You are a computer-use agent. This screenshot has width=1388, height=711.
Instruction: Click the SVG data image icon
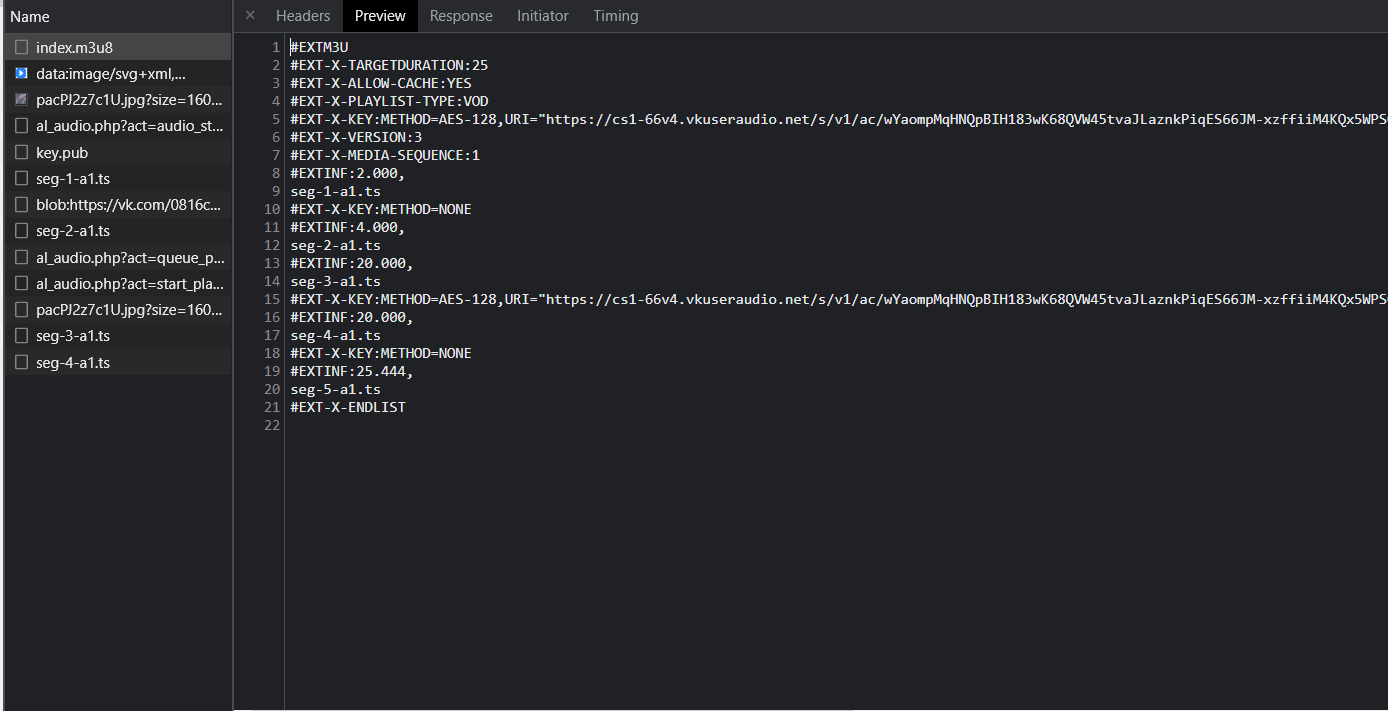click(22, 73)
